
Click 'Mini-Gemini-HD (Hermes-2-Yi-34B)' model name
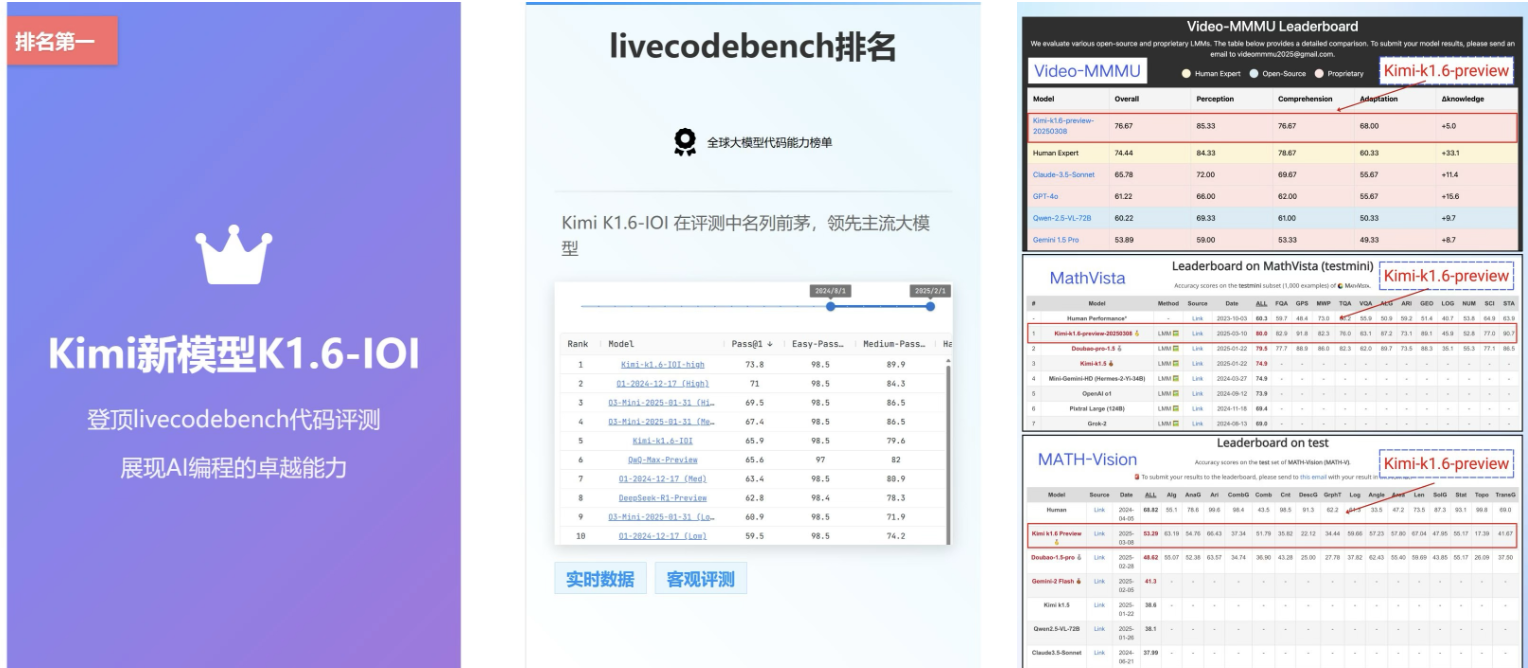click(x=1097, y=379)
